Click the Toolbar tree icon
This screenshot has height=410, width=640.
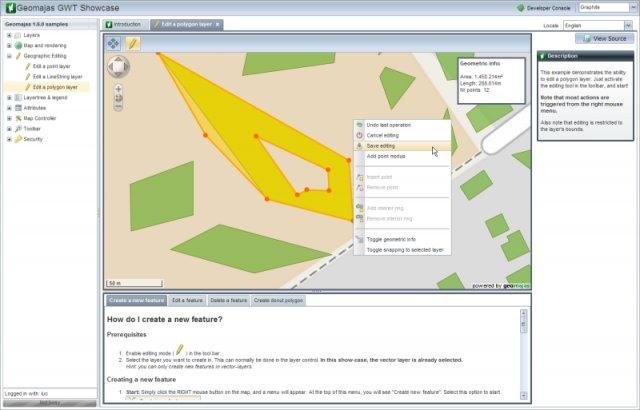(x=18, y=129)
